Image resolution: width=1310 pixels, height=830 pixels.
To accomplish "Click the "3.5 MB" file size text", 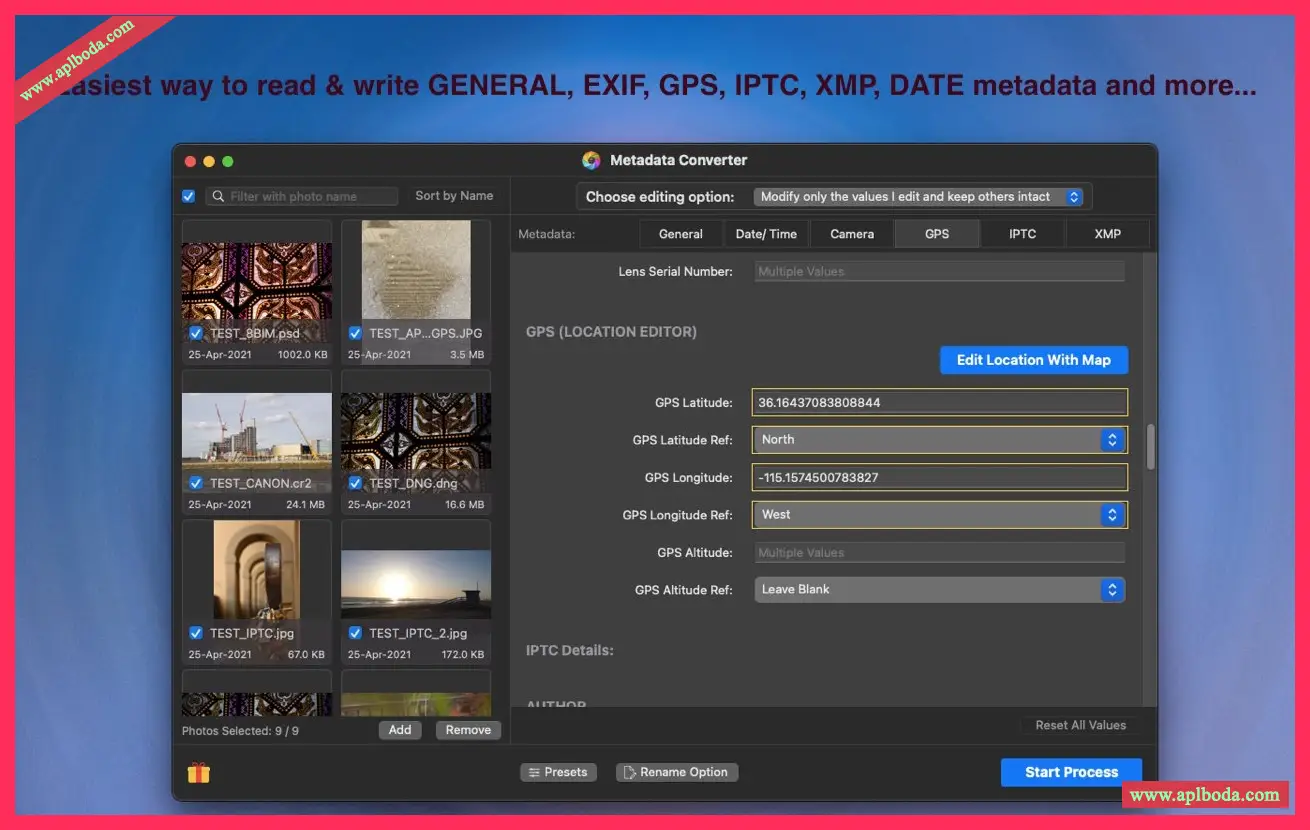I will point(468,355).
